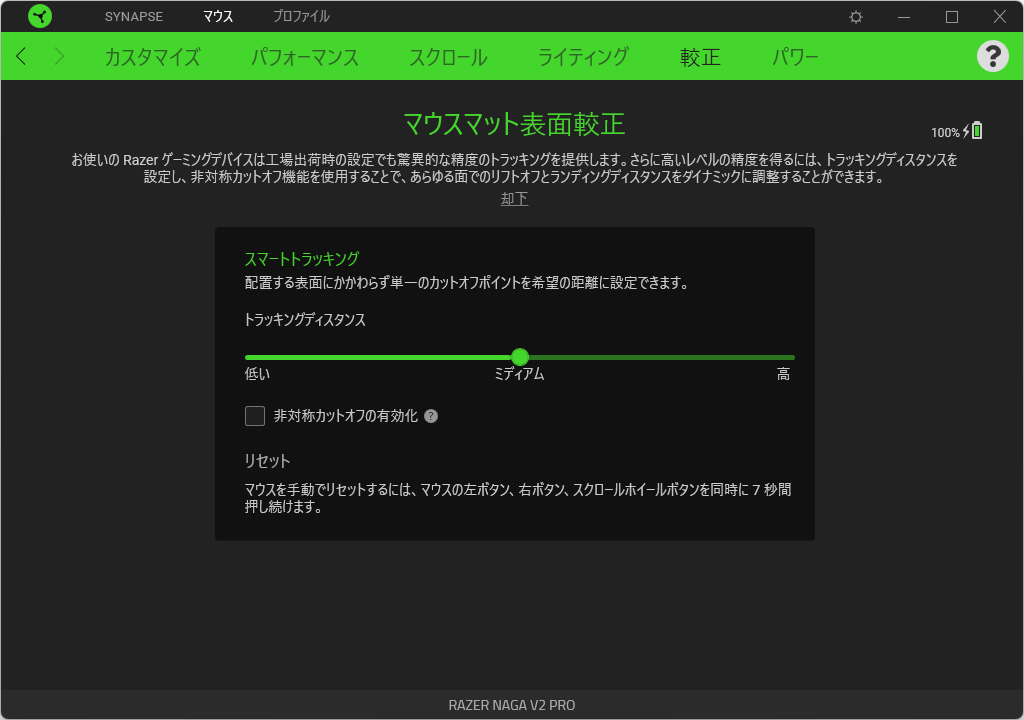Select the 較正 tab
Screen dimensions: 1024x720
(x=700, y=57)
